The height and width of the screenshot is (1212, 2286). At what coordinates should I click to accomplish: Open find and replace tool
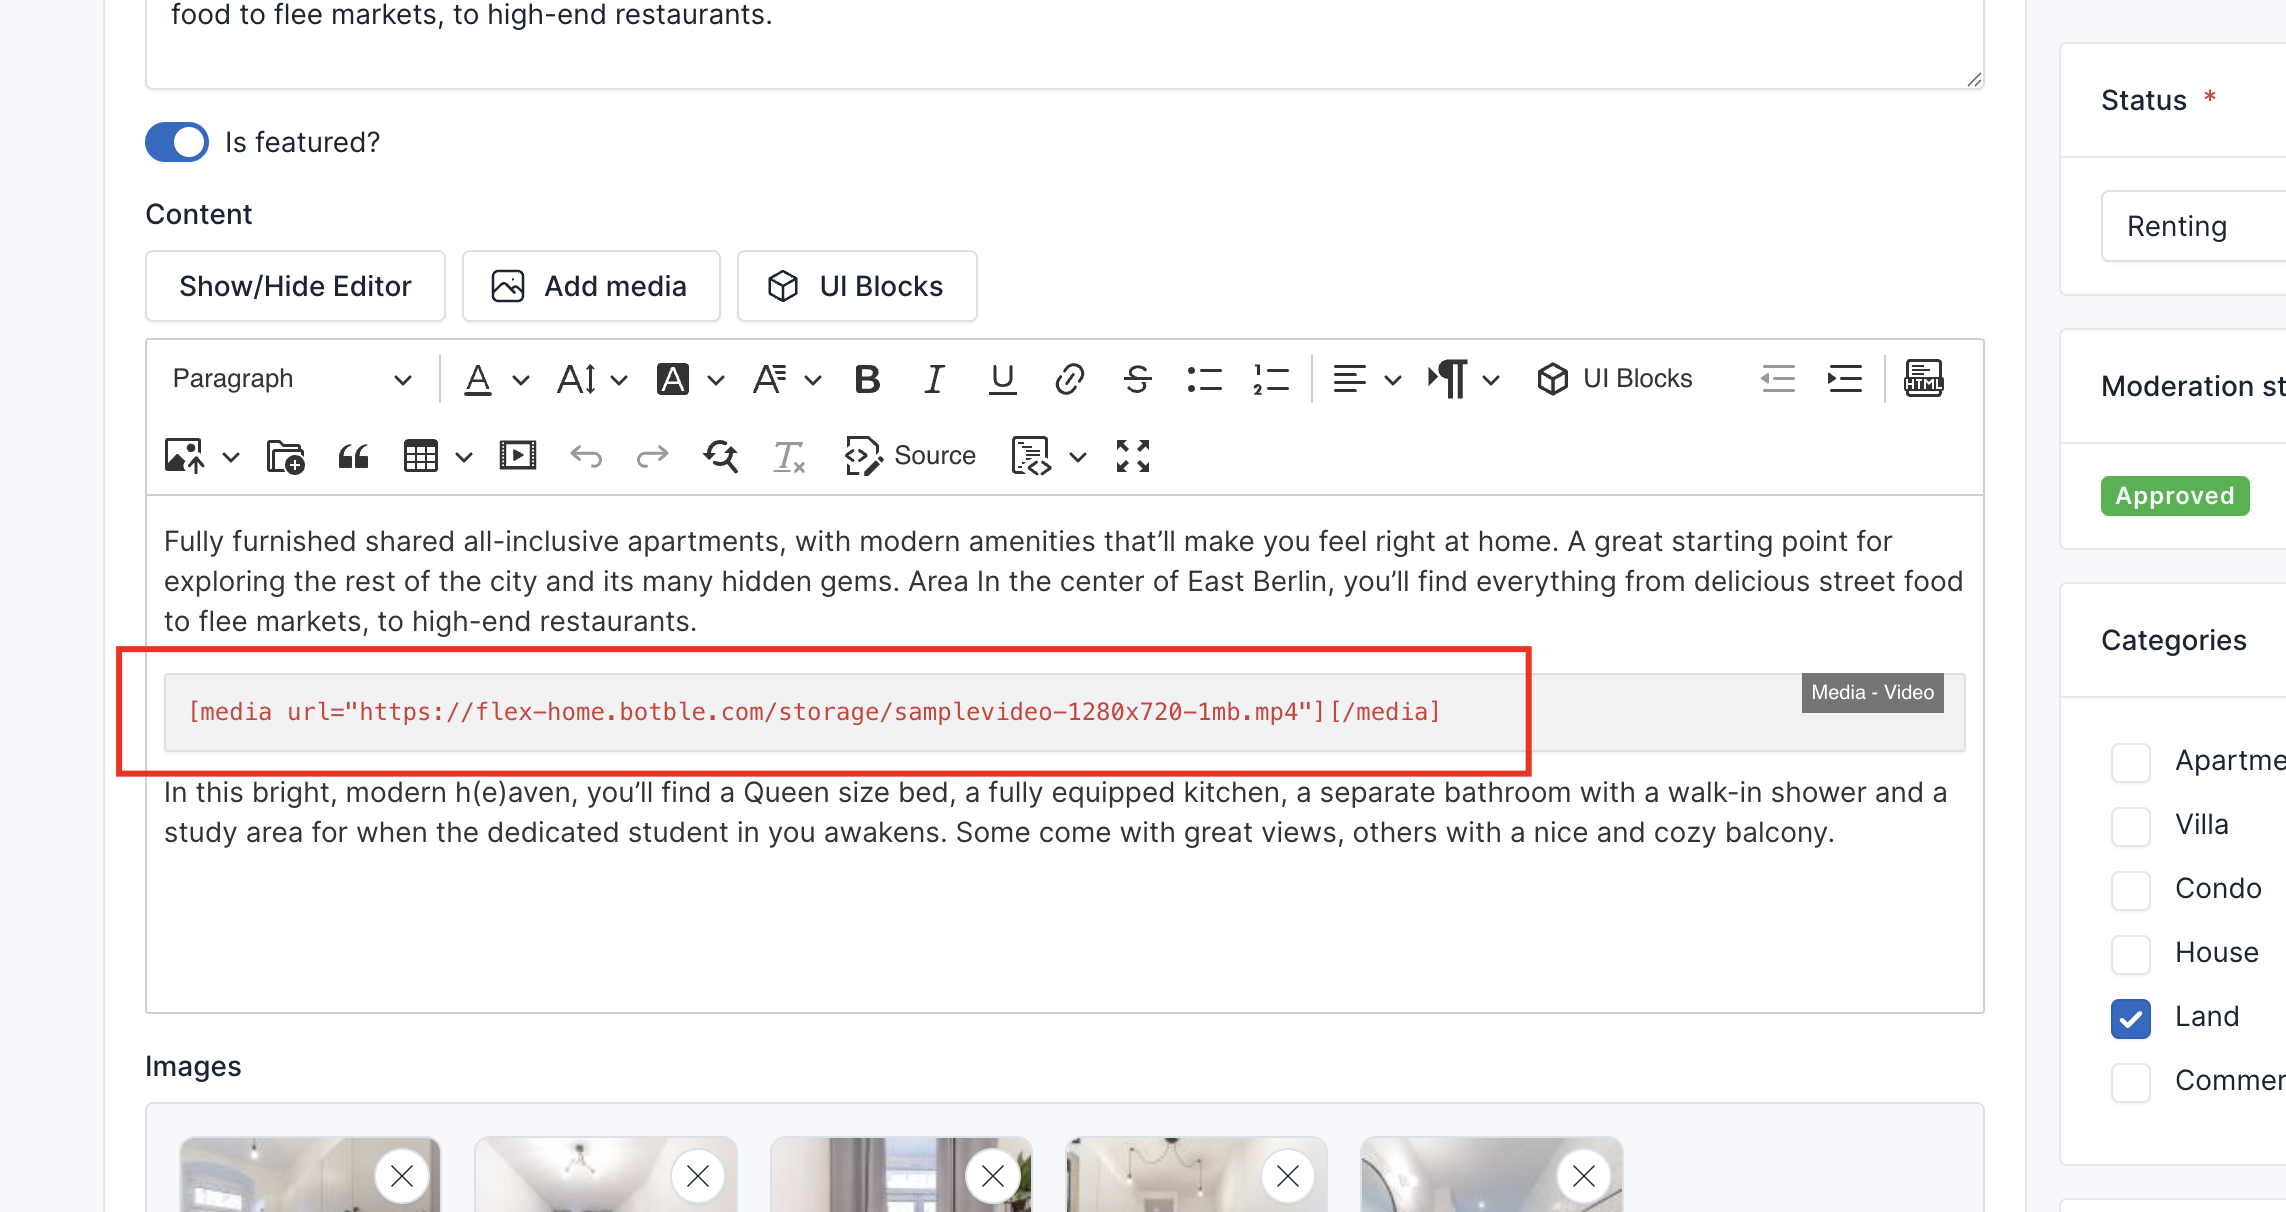(x=720, y=457)
